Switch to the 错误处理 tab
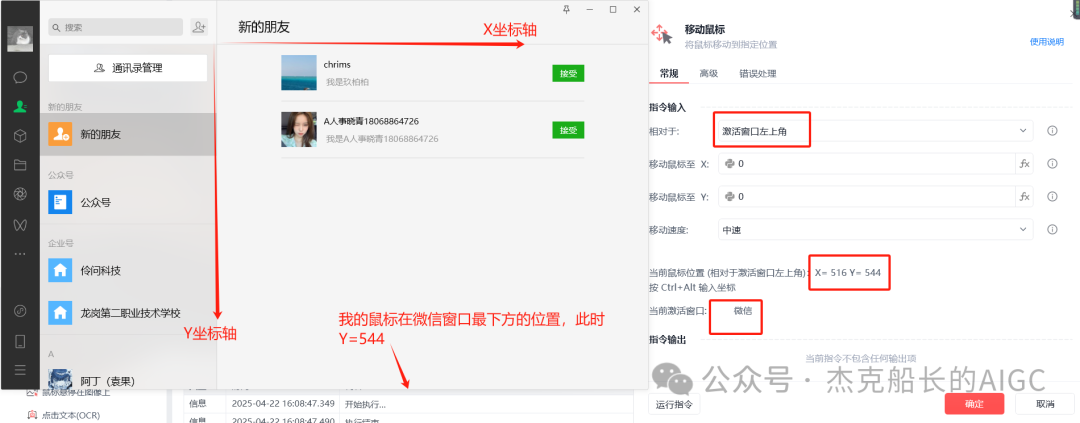The height and width of the screenshot is (423, 1080). coord(758,74)
